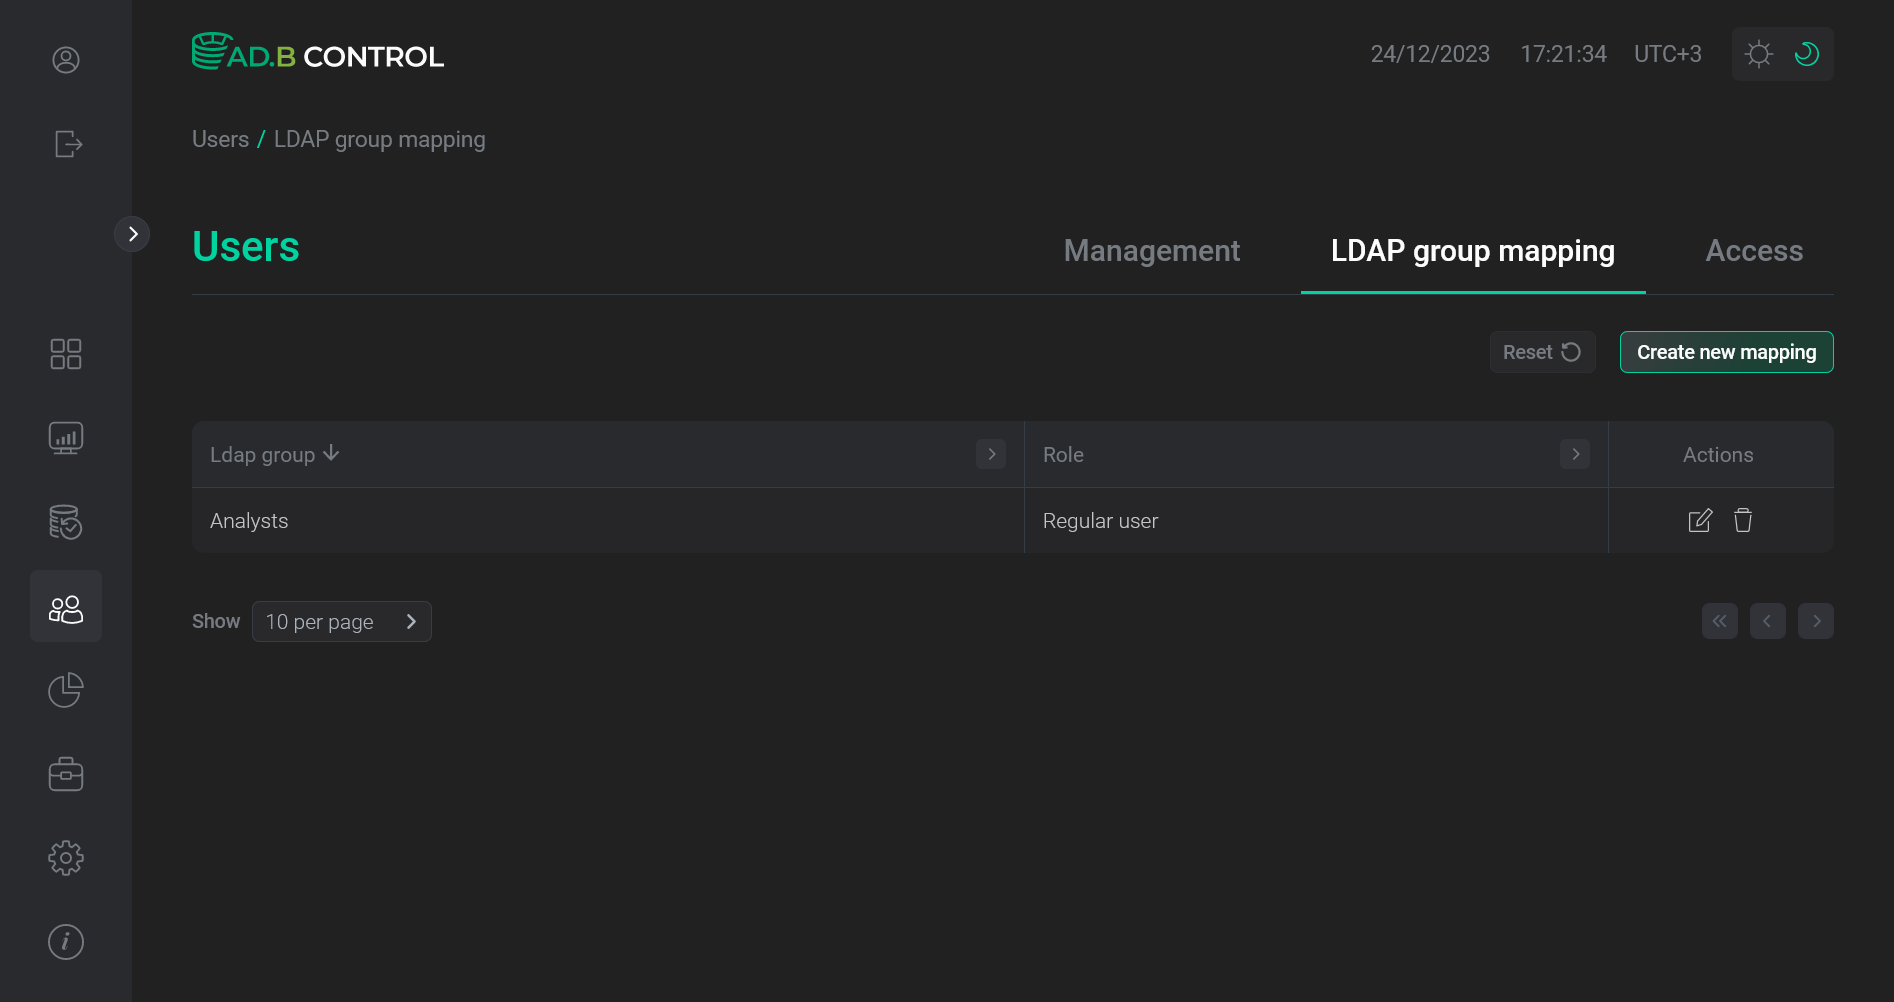This screenshot has height=1002, width=1894.
Task: Expand the Role column filter
Action: pyautogui.click(x=1574, y=454)
